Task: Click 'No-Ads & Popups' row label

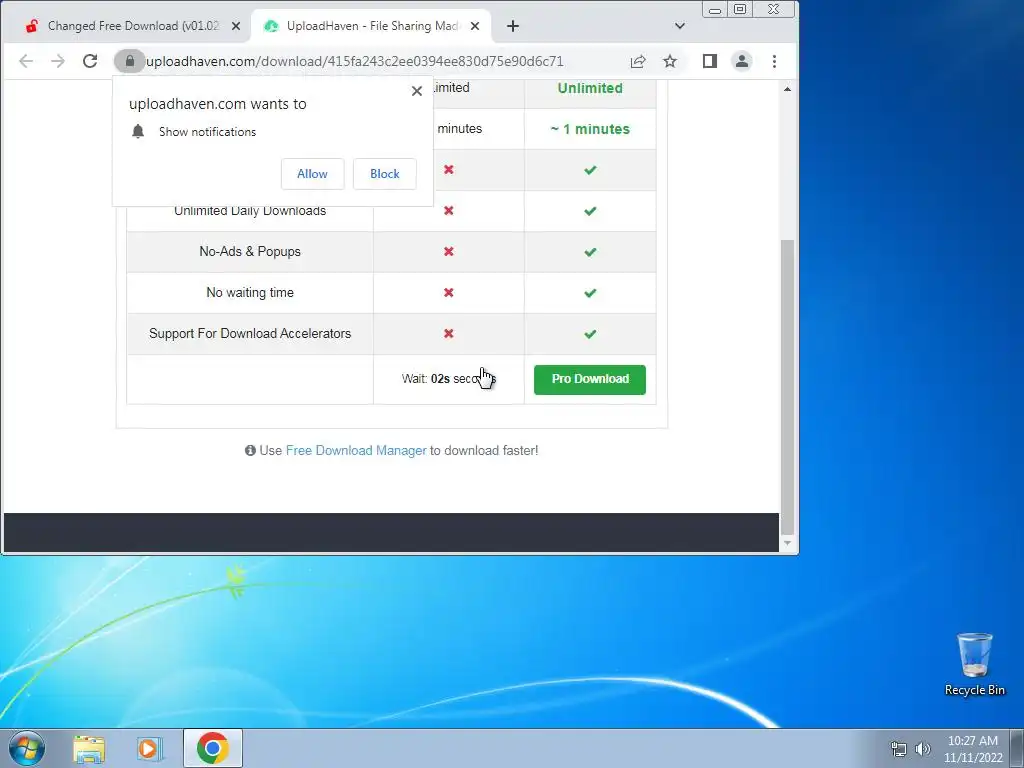Action: click(x=250, y=251)
